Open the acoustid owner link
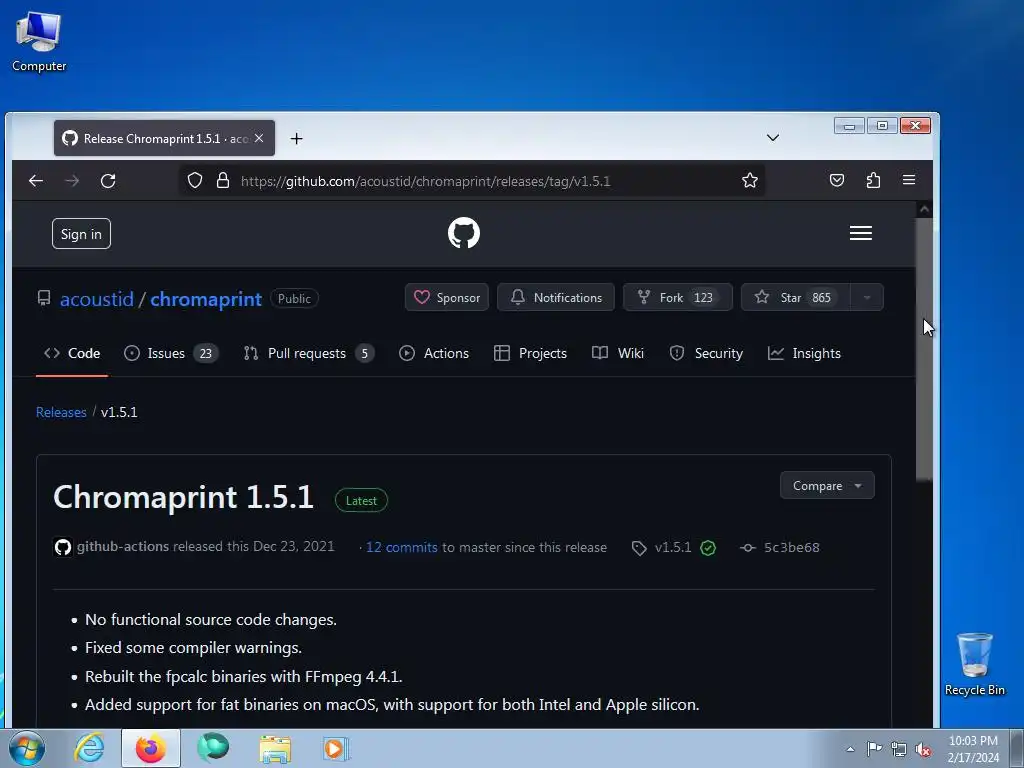The width and height of the screenshot is (1024, 768). [97, 299]
